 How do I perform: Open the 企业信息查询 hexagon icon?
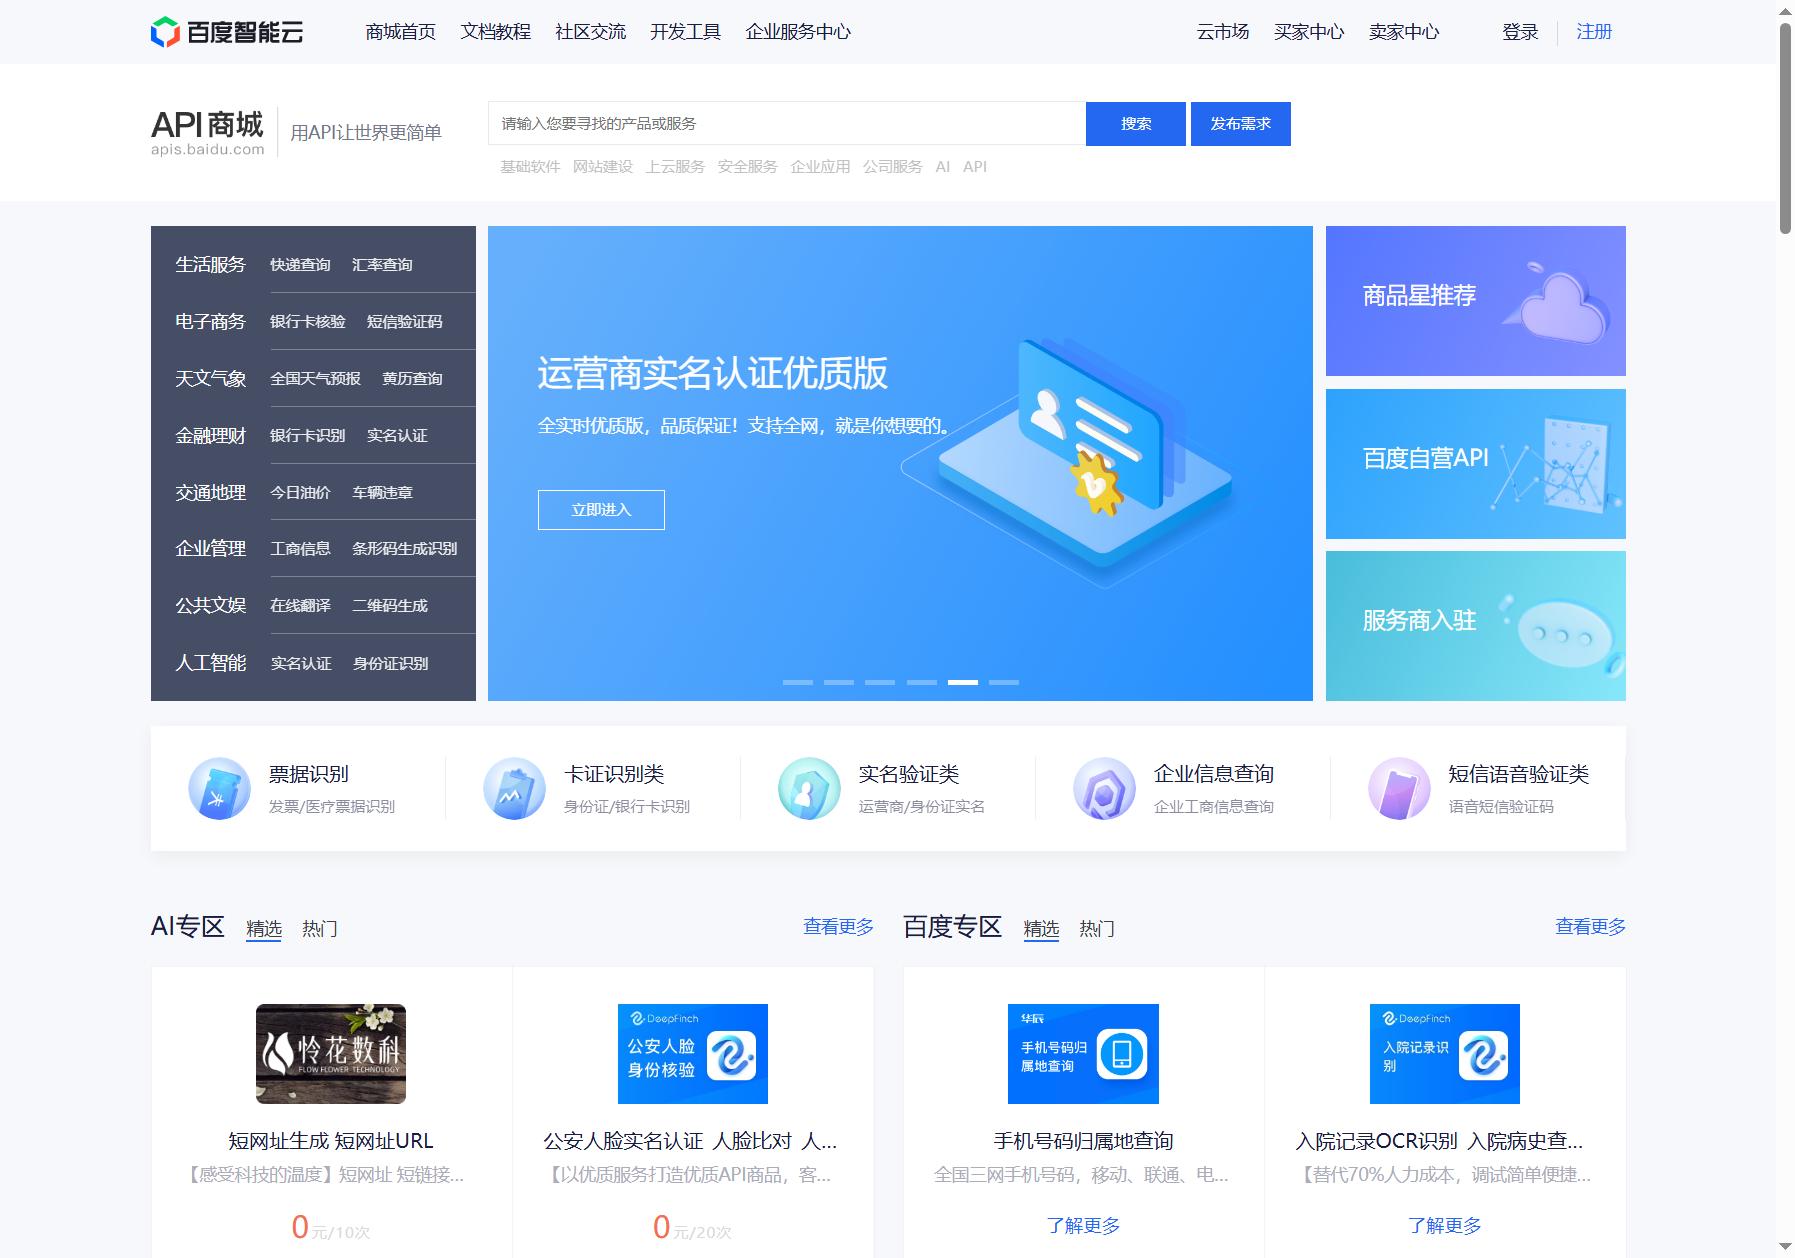[1104, 789]
